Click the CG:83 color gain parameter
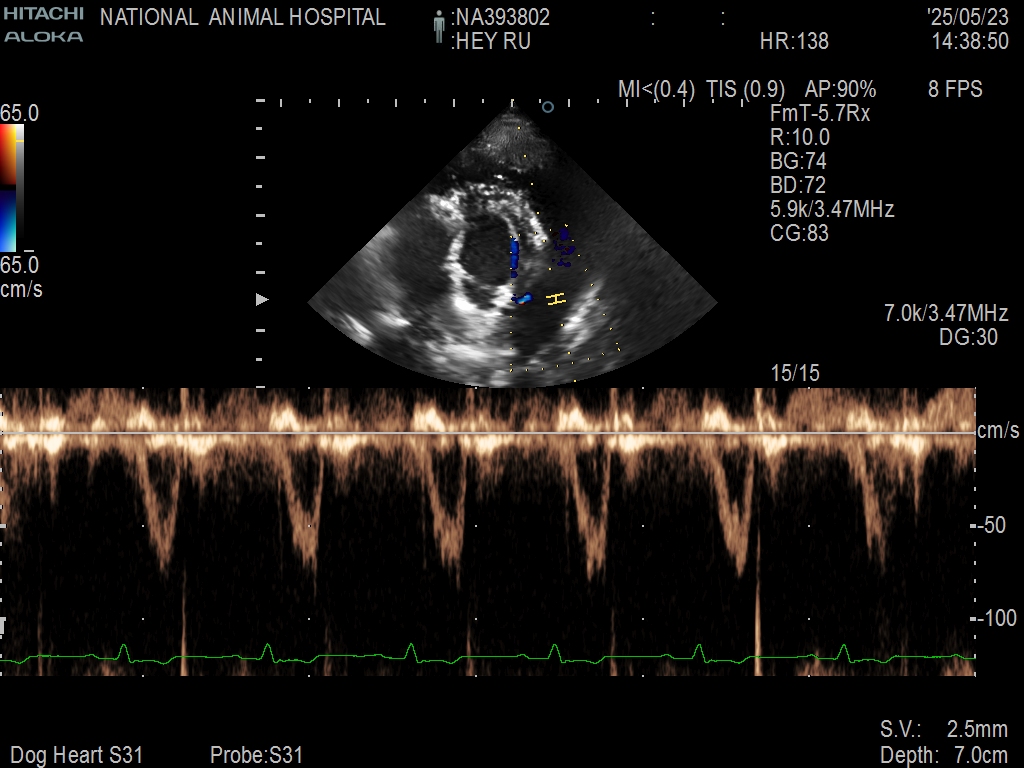The image size is (1024, 768). 799,233
